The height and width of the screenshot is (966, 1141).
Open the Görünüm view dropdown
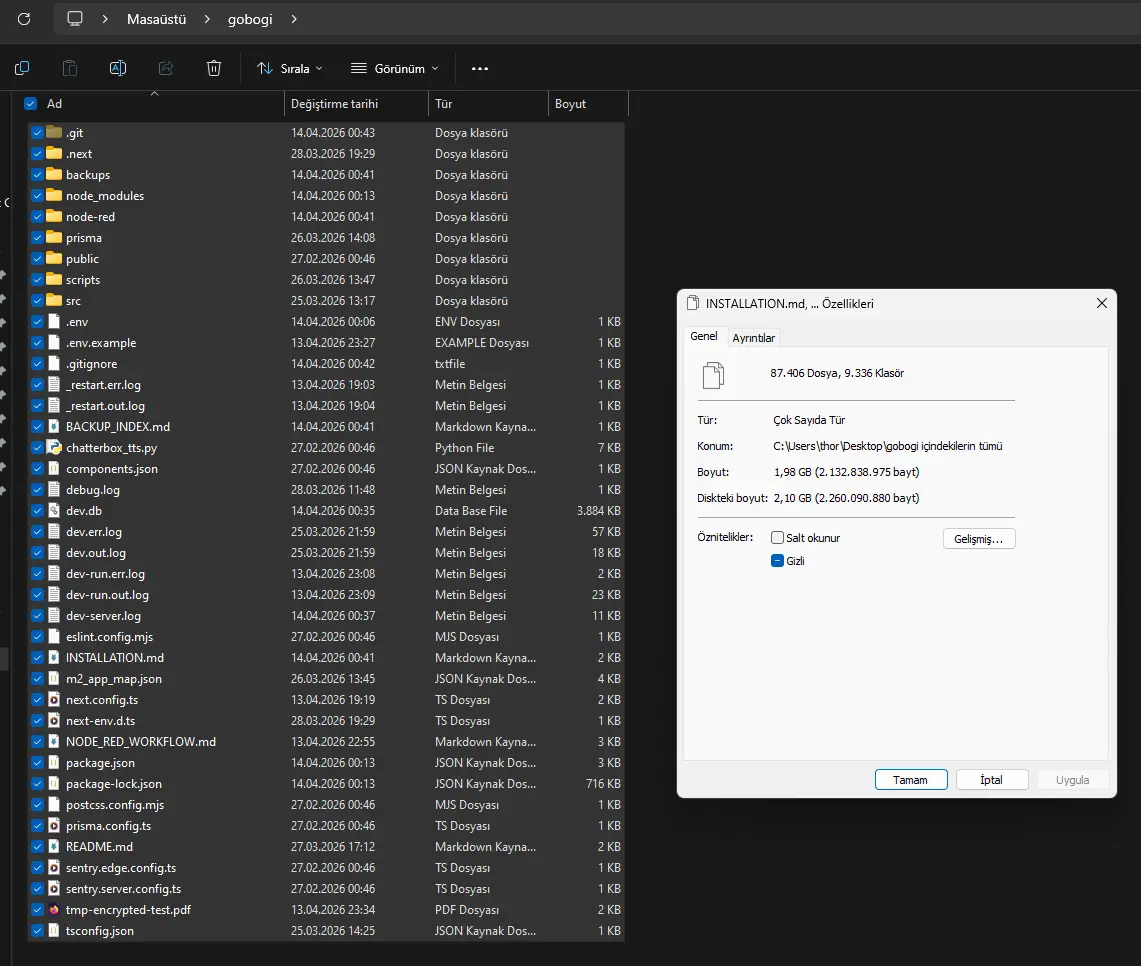(395, 68)
